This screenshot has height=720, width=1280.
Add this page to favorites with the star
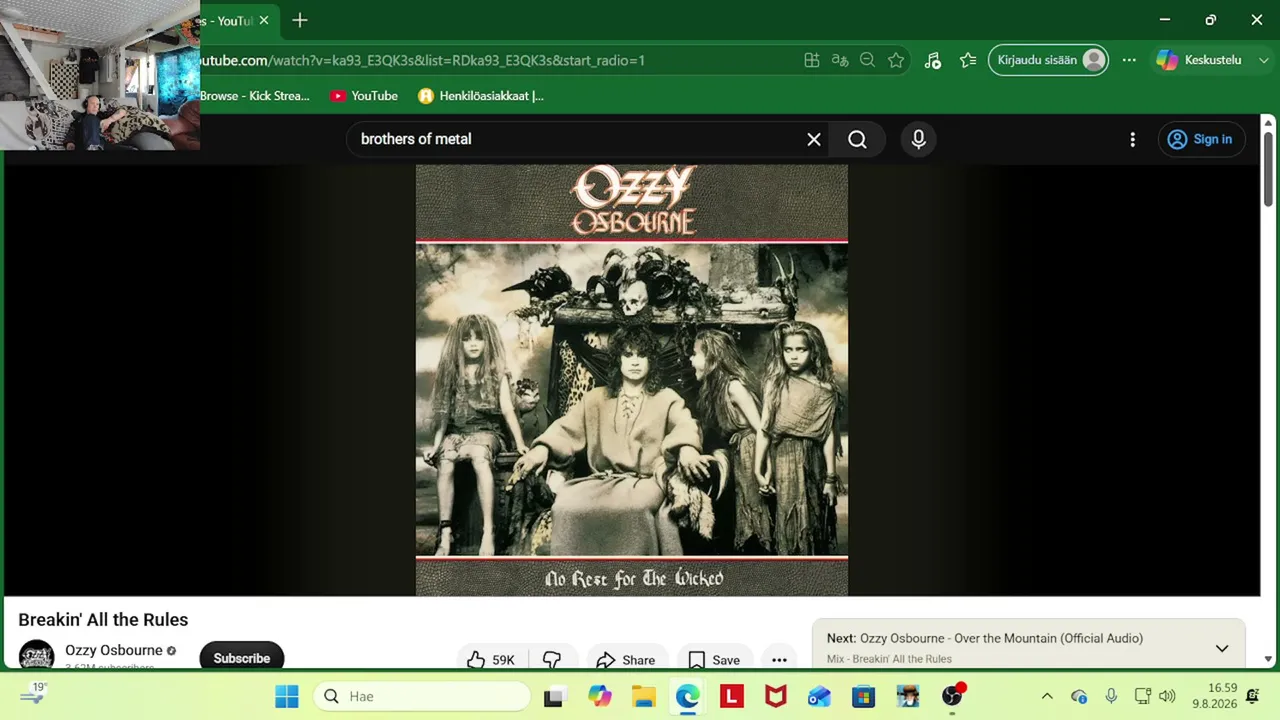click(x=896, y=60)
